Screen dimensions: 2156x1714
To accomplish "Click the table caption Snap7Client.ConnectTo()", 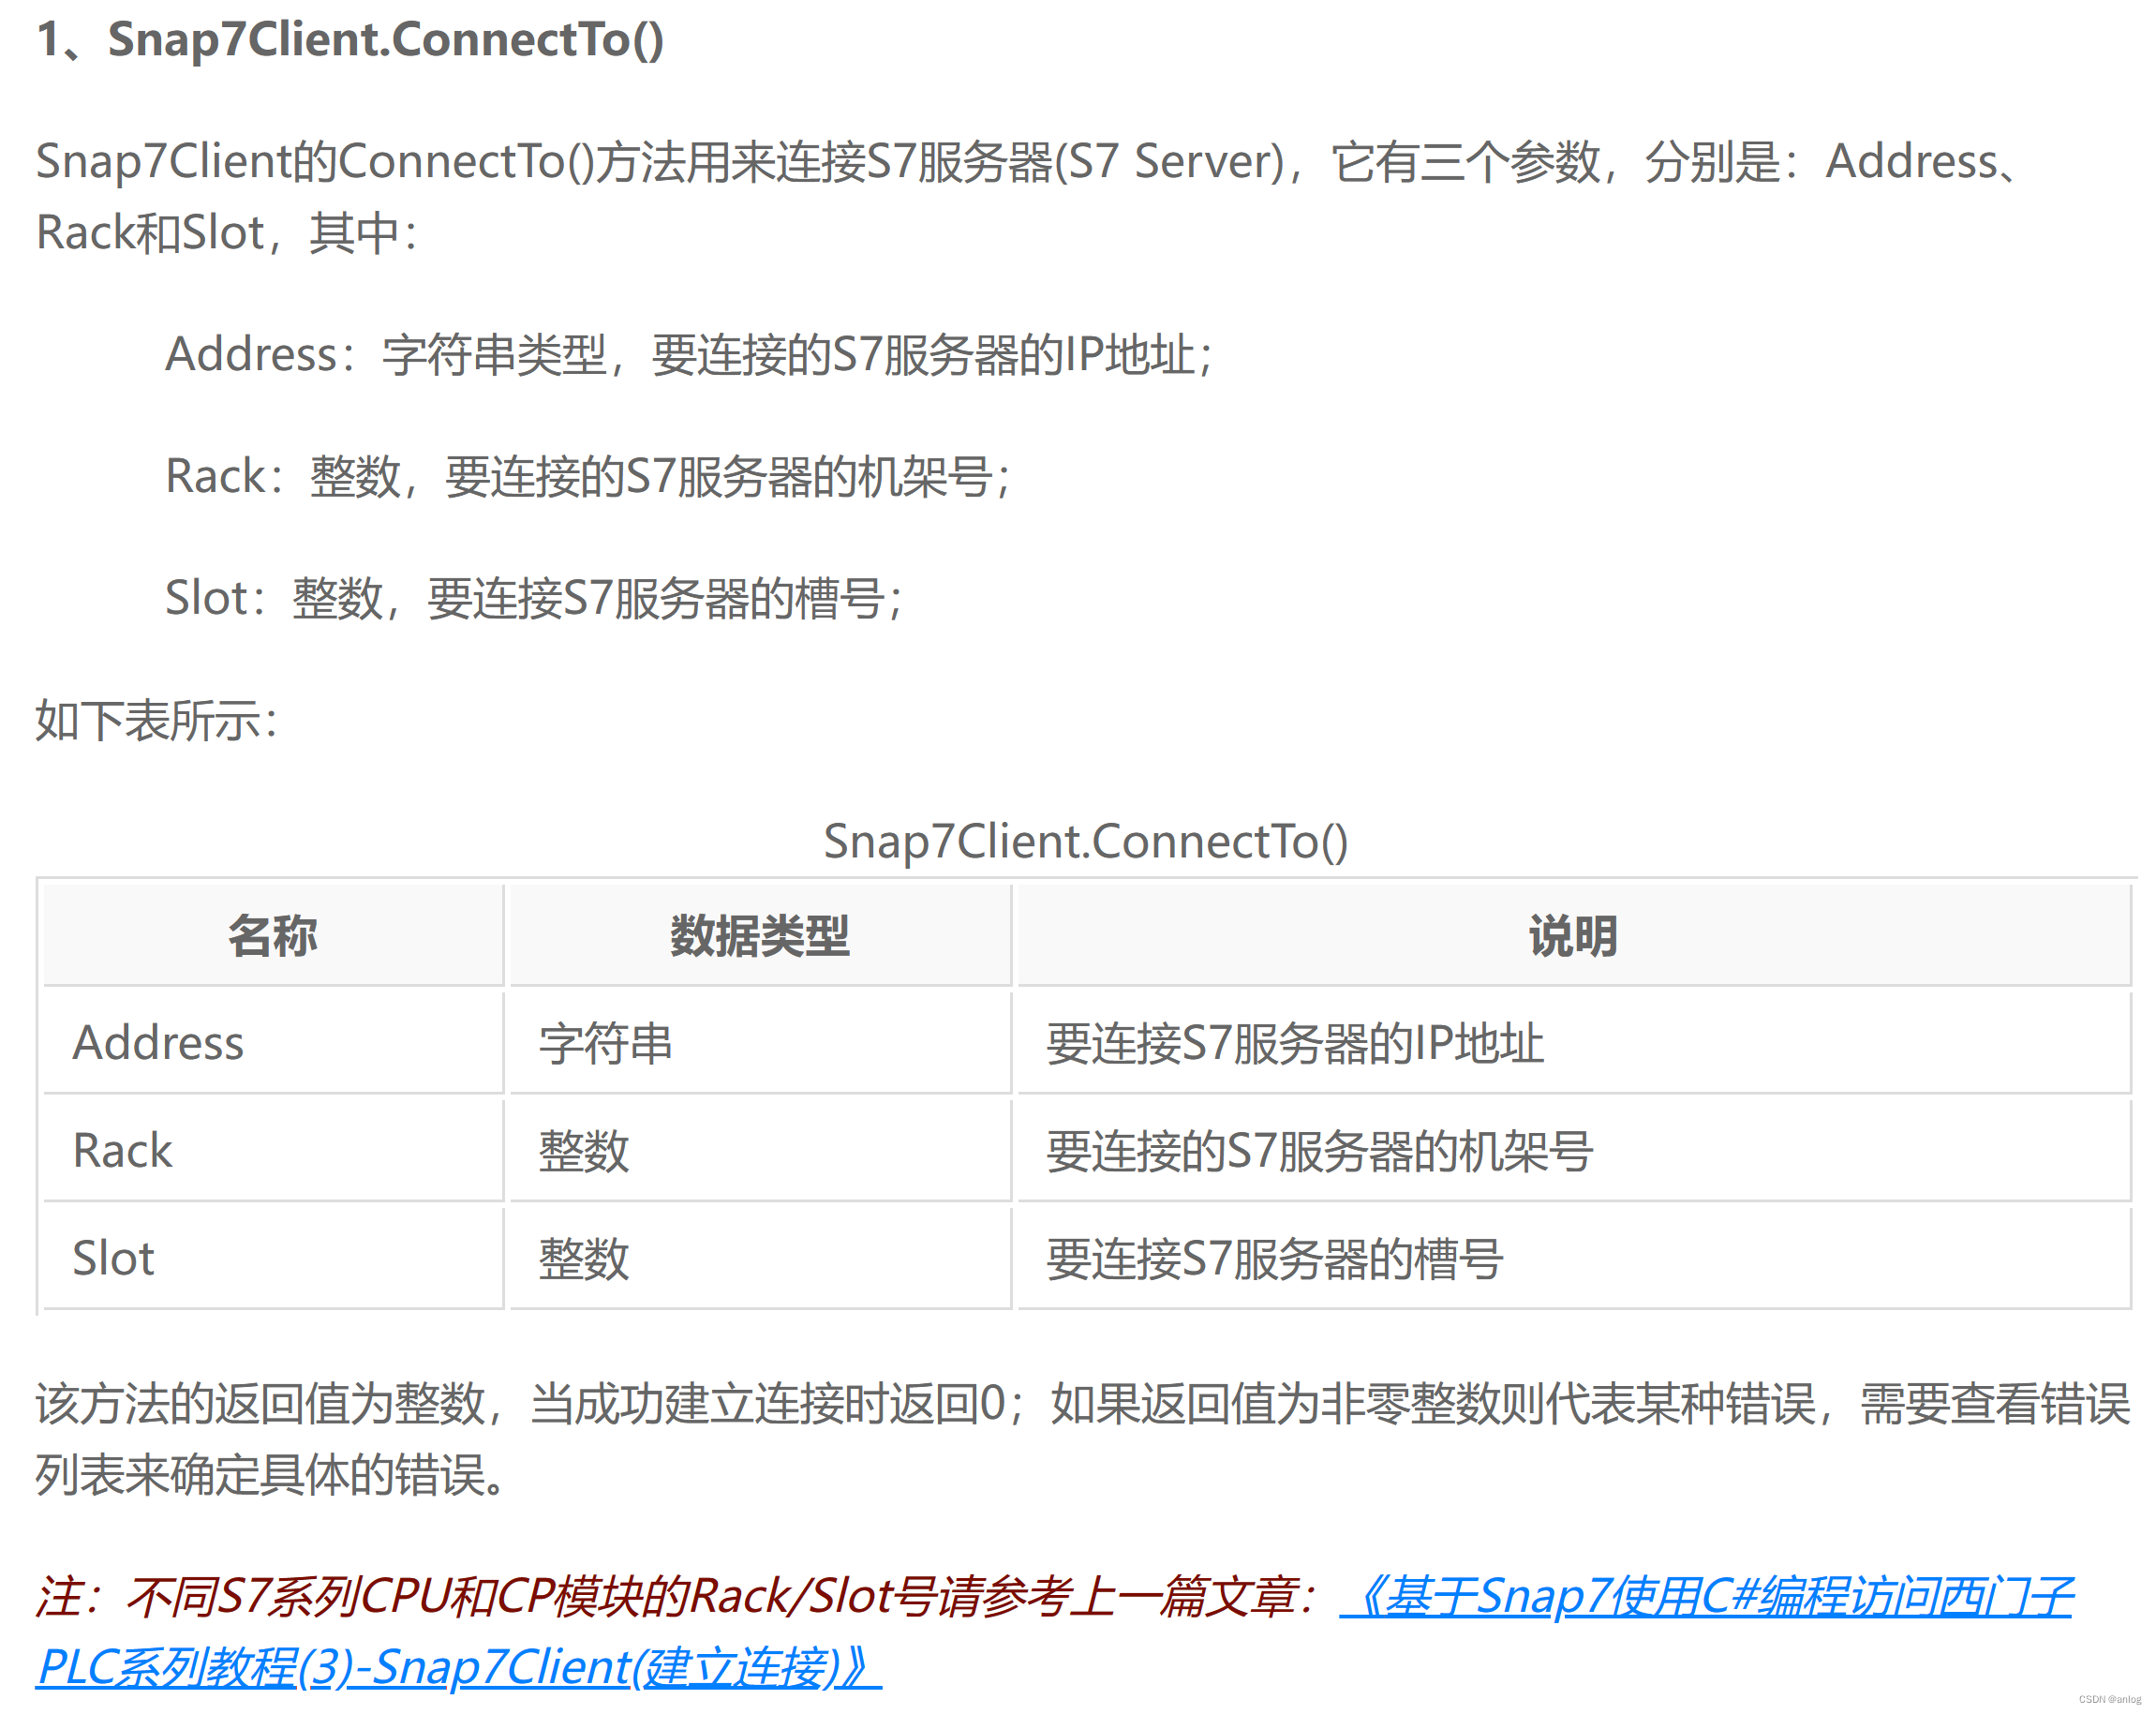I will [1085, 841].
